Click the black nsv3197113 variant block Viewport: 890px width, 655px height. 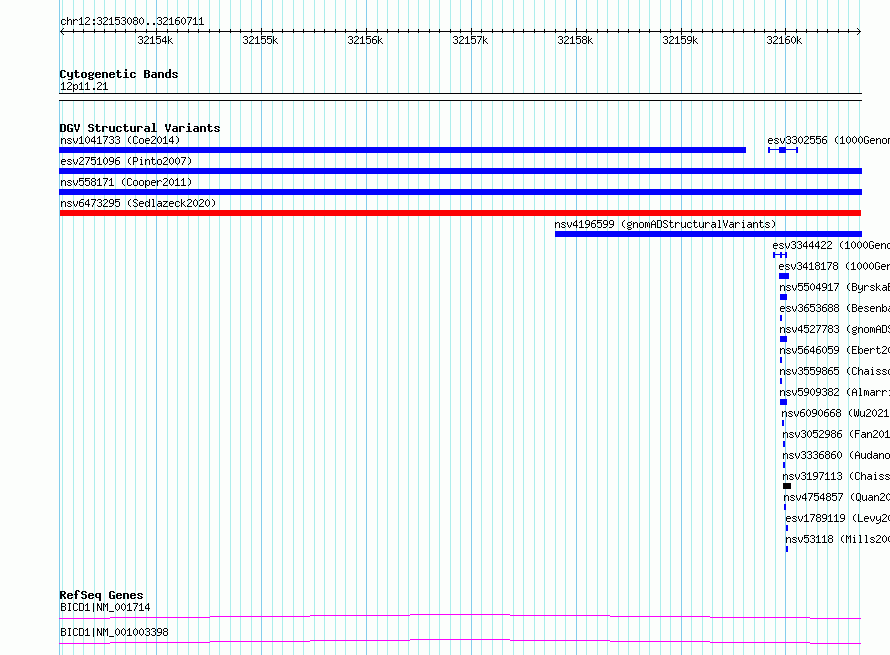pos(787,486)
